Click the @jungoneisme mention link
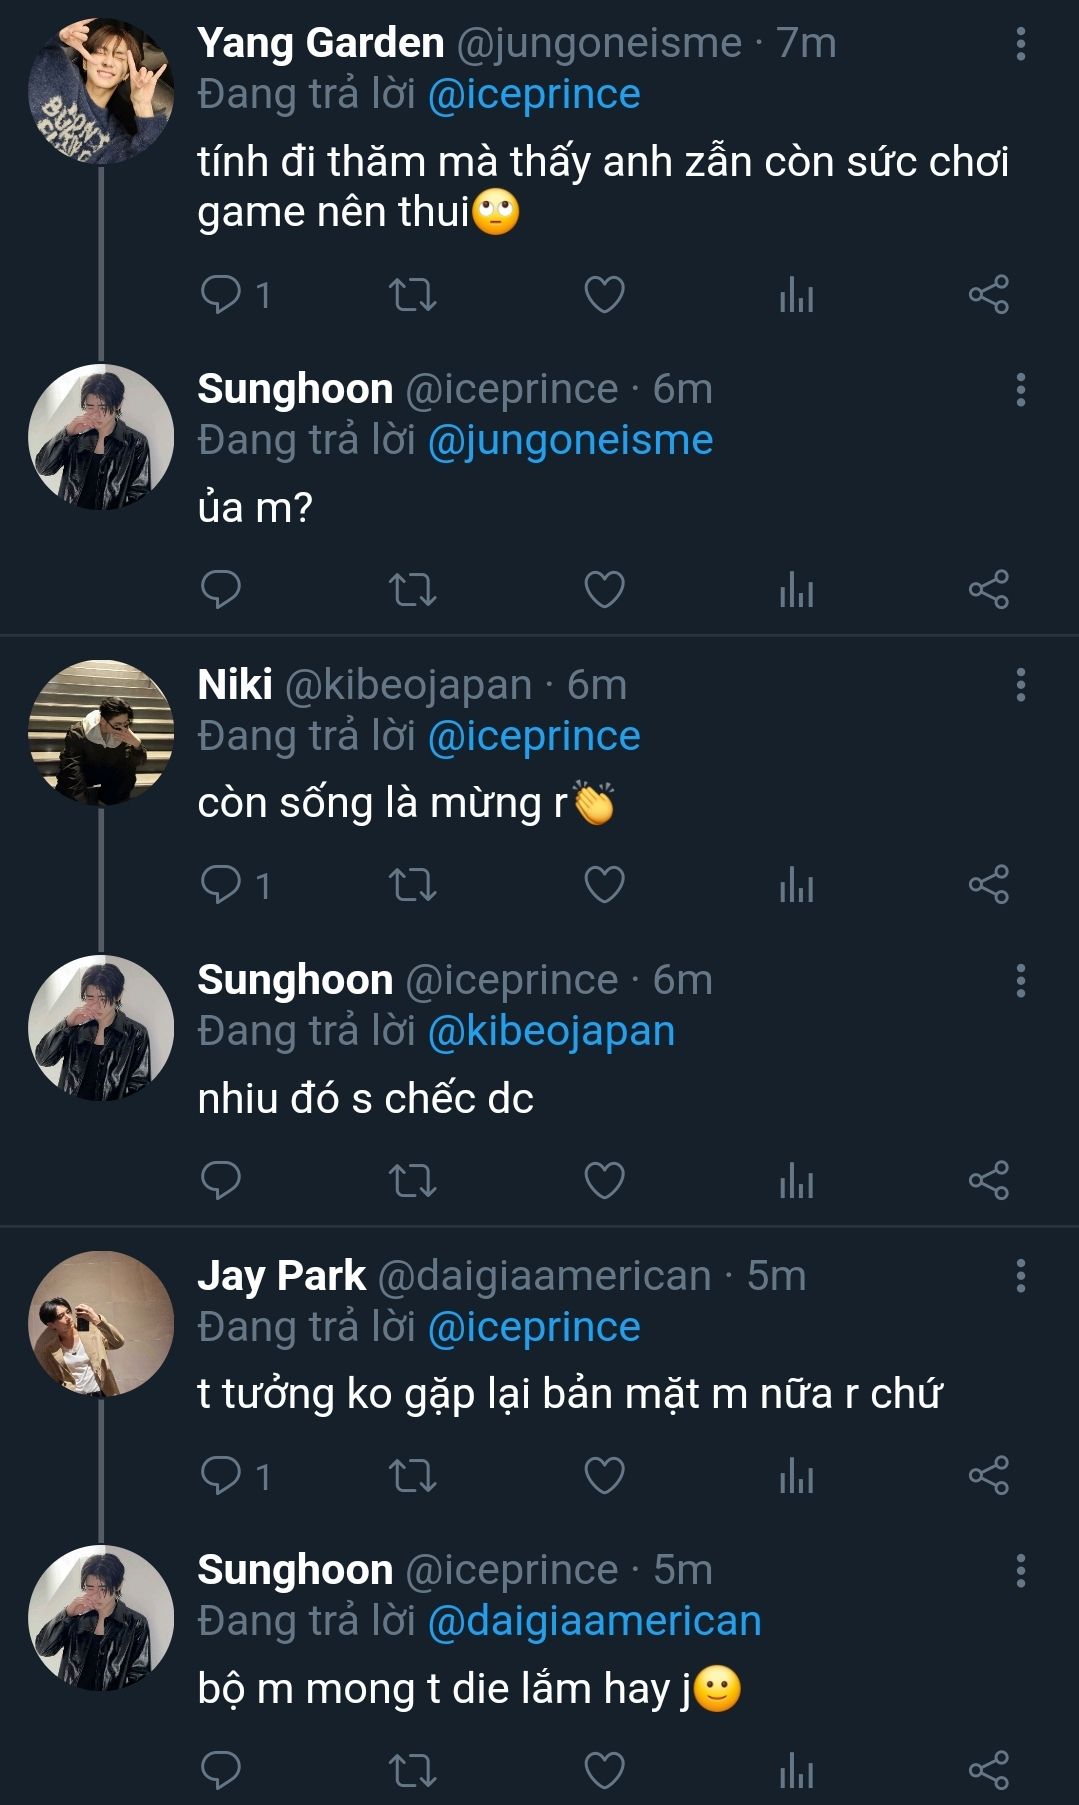Viewport: 1079px width, 1805px height. click(570, 440)
